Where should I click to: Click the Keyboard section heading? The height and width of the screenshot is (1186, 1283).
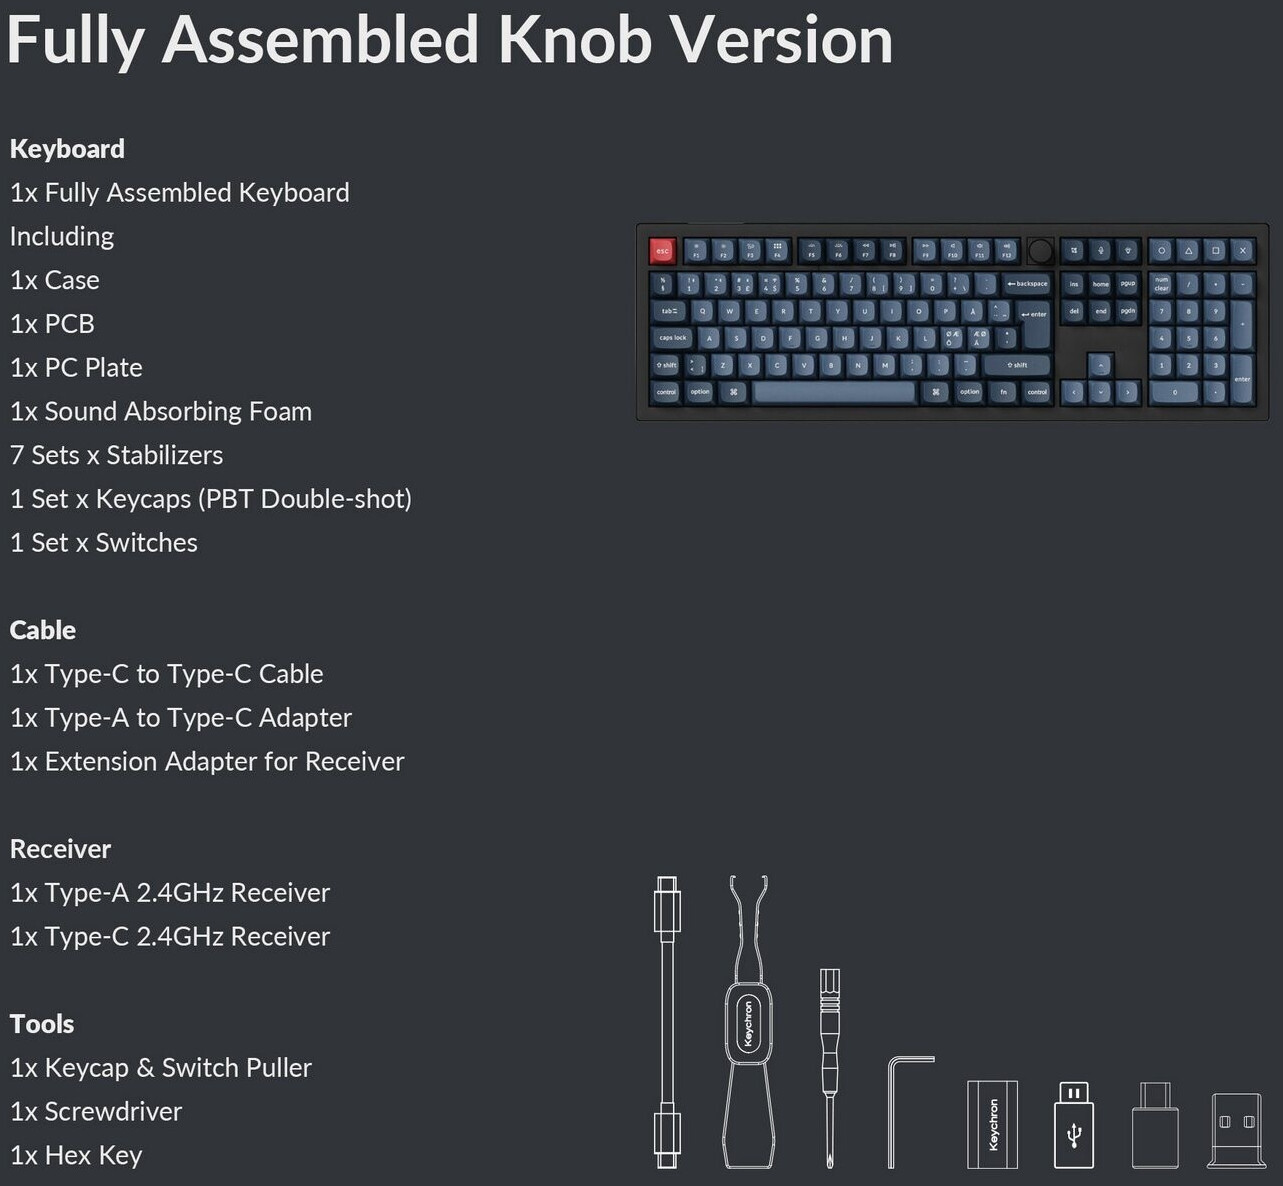point(67,149)
